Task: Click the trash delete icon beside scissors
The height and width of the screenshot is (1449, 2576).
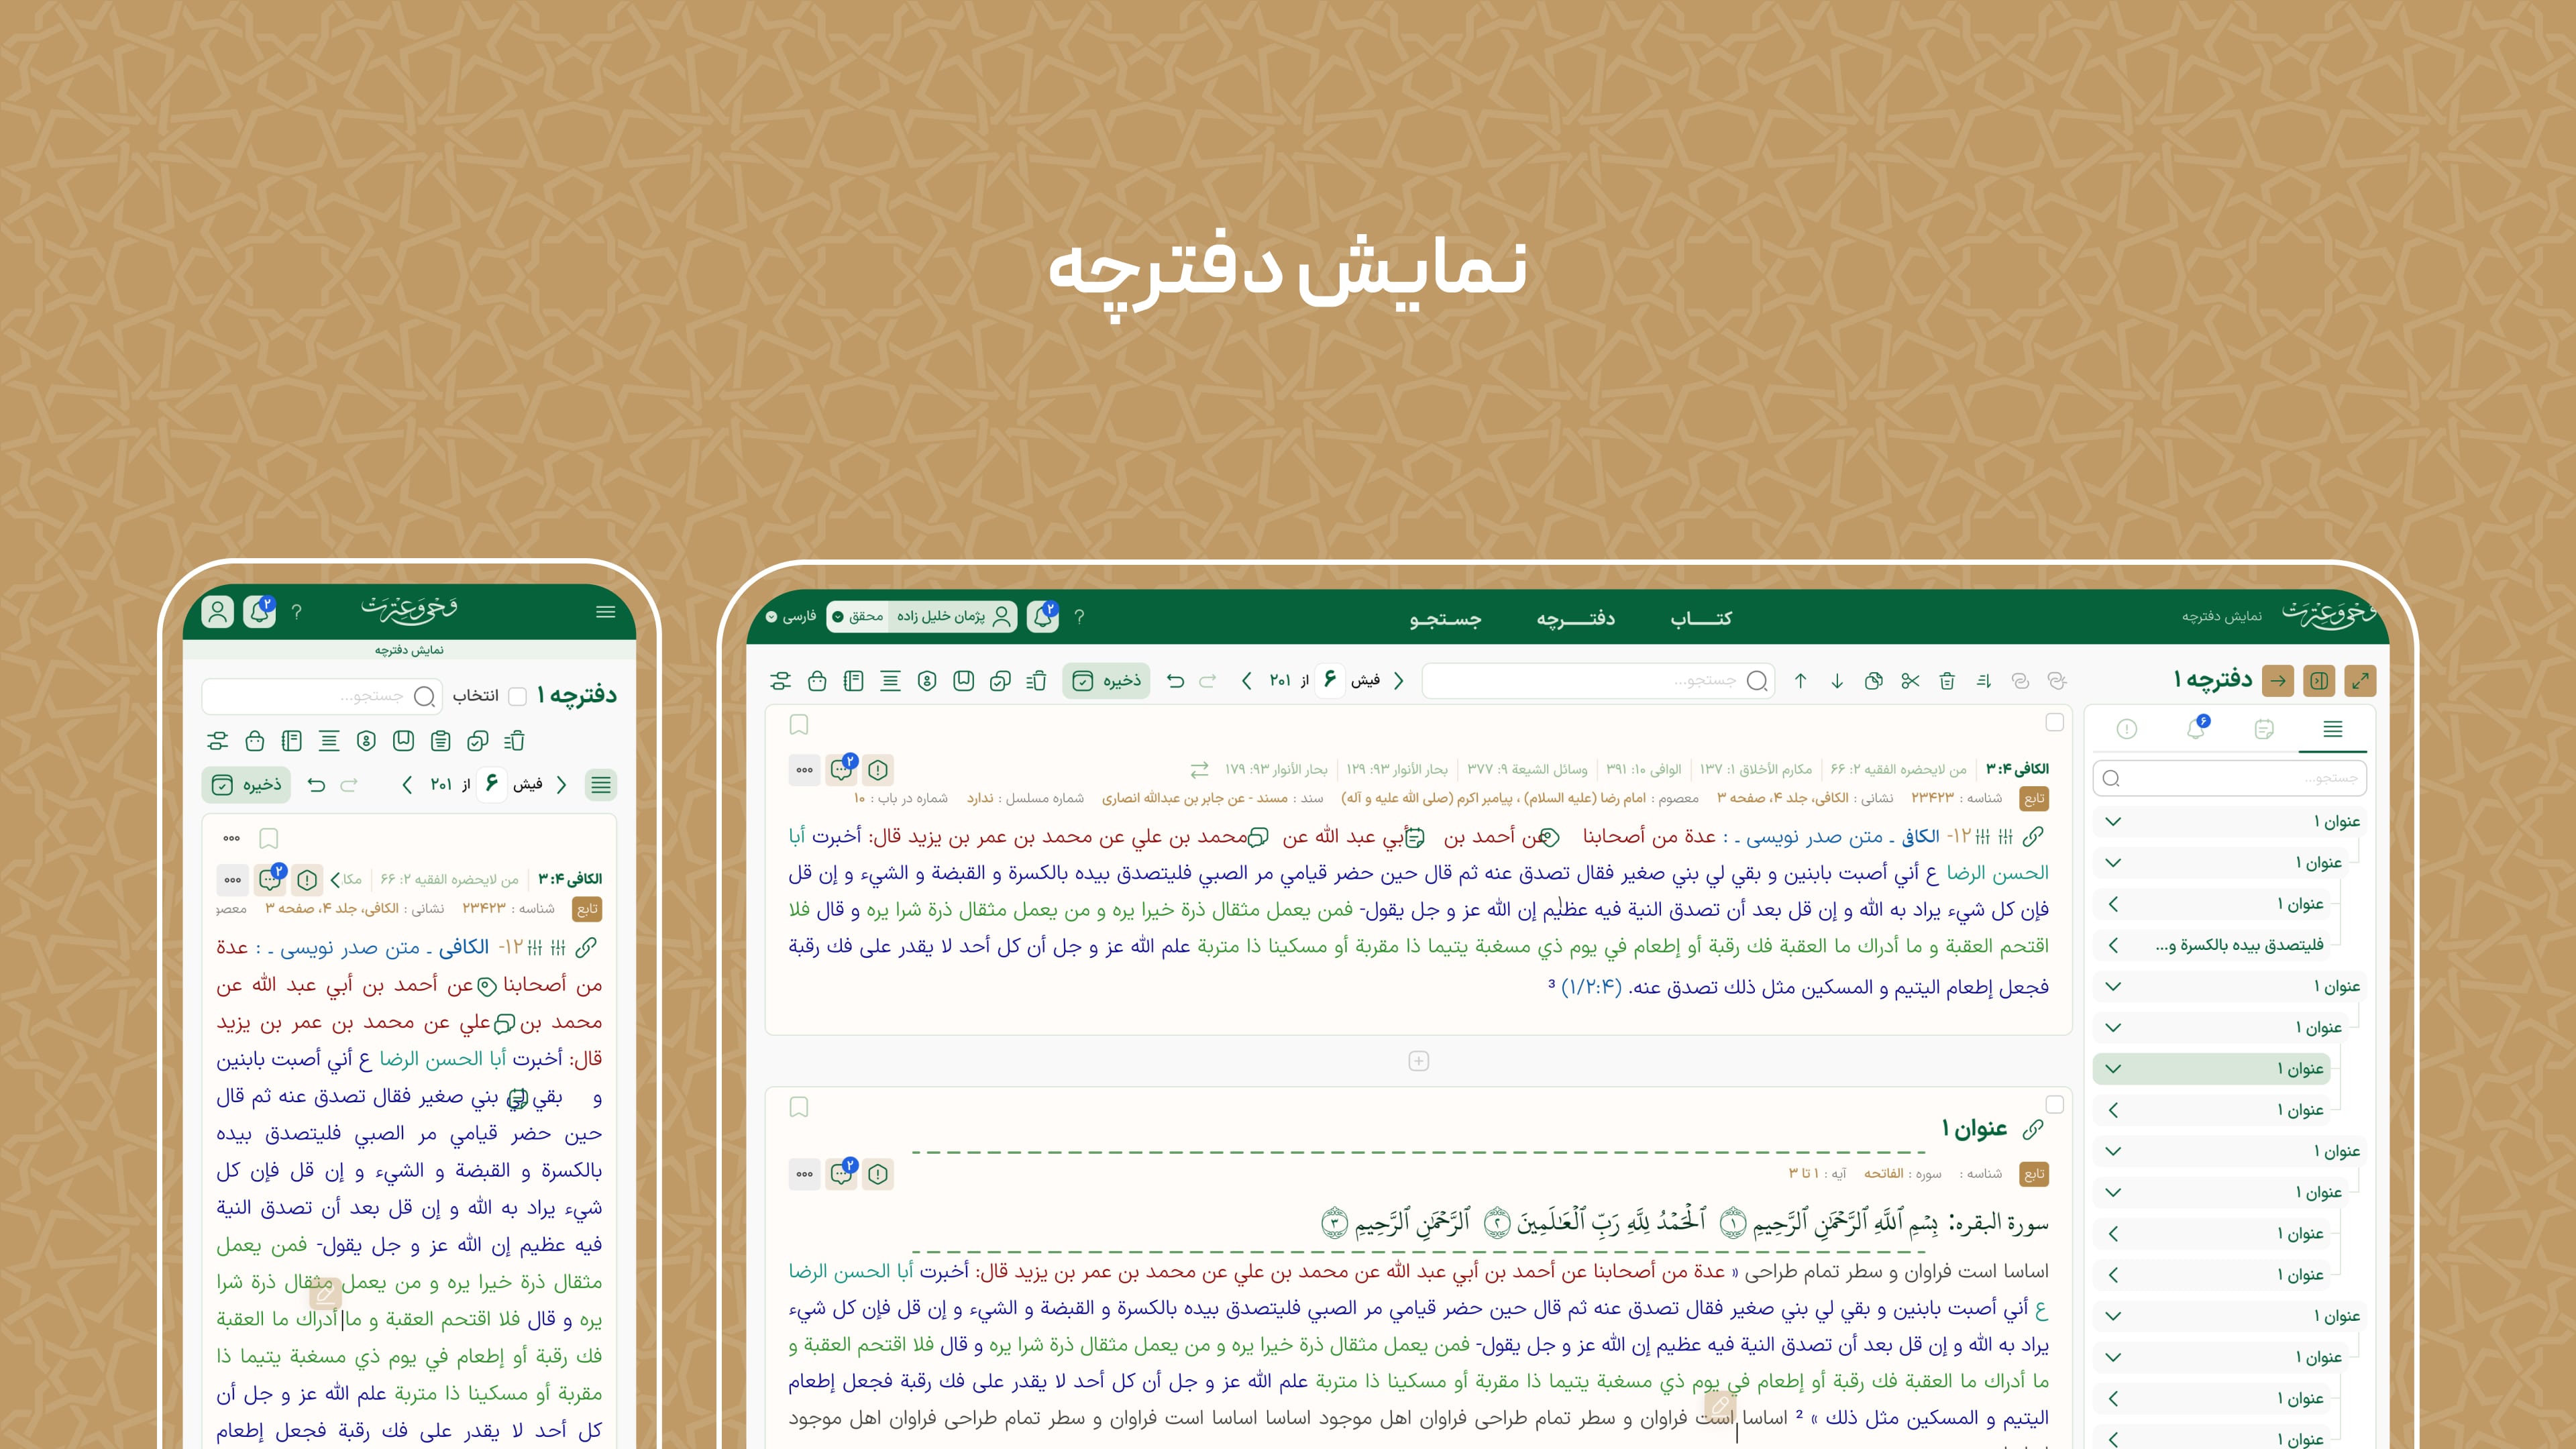Action: pyautogui.click(x=1947, y=681)
